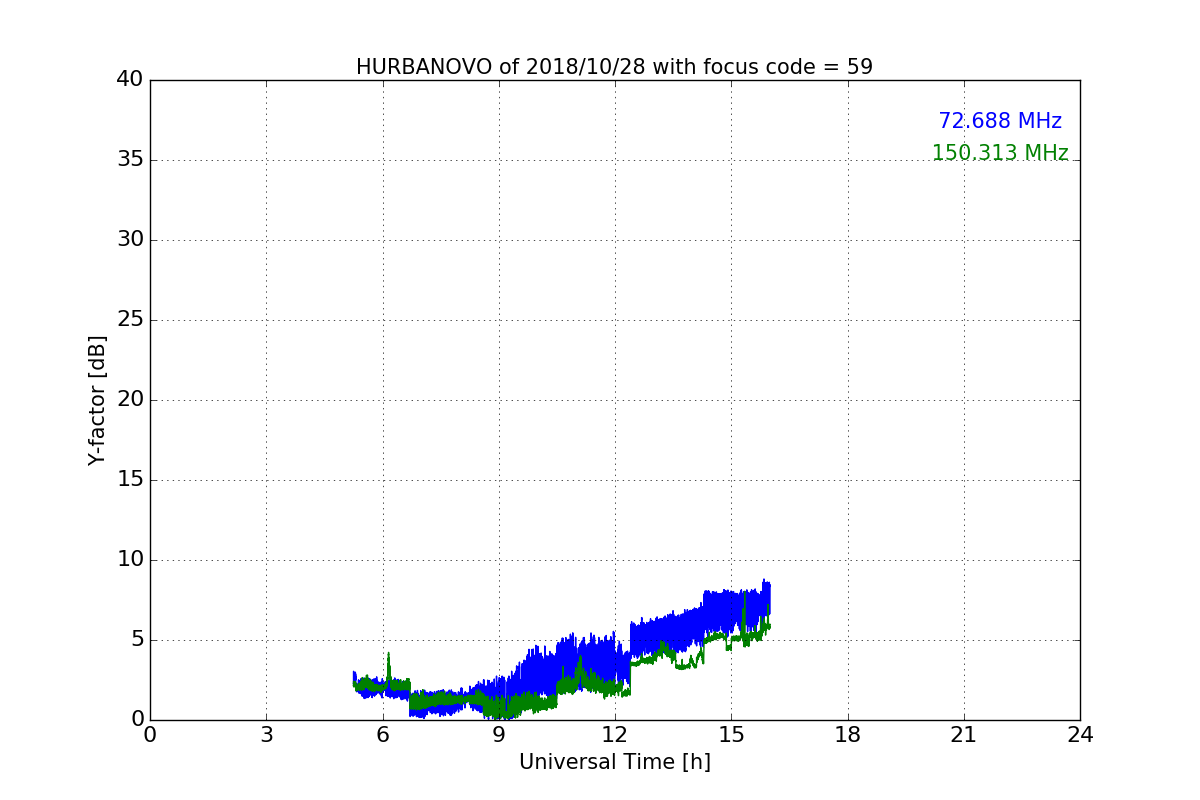Click the x-axis tick label '9'
This screenshot has height=800, width=1200.
coord(499,735)
